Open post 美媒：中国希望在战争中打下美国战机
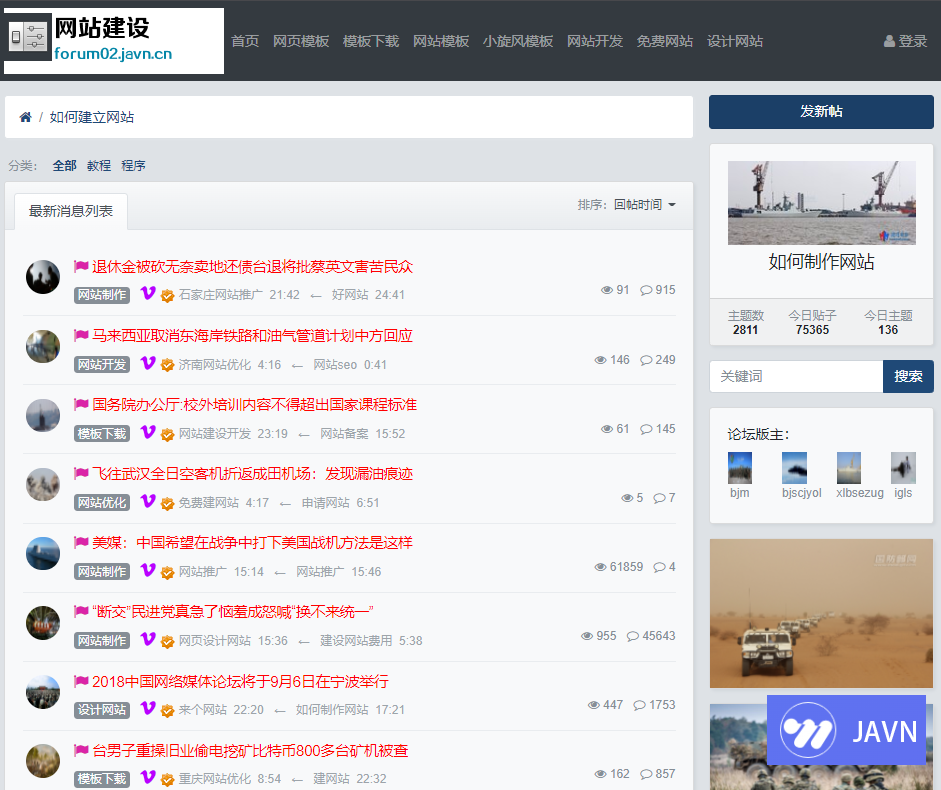This screenshot has height=790, width=941. tap(252, 543)
